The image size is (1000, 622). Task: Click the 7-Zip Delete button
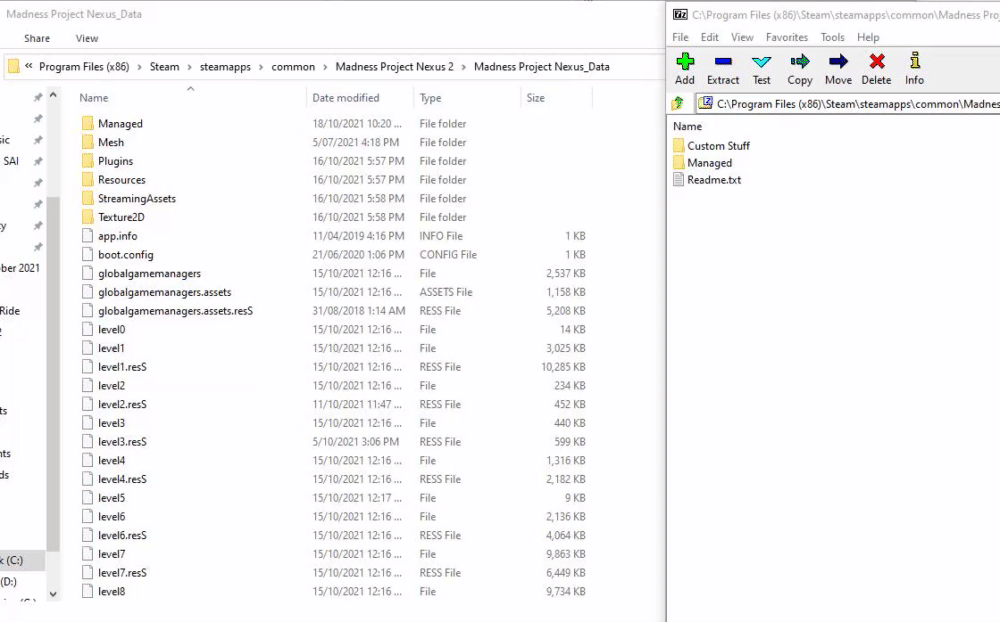pyautogui.click(x=876, y=69)
